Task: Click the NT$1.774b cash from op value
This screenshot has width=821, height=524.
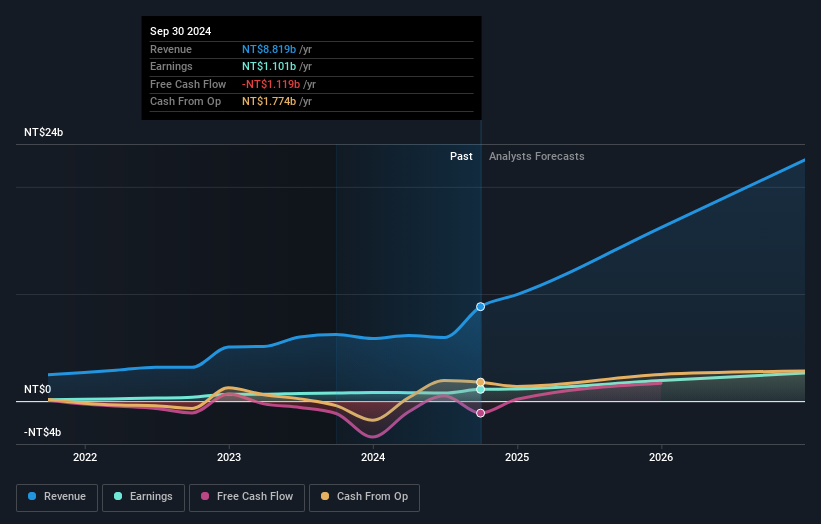Action: (269, 102)
